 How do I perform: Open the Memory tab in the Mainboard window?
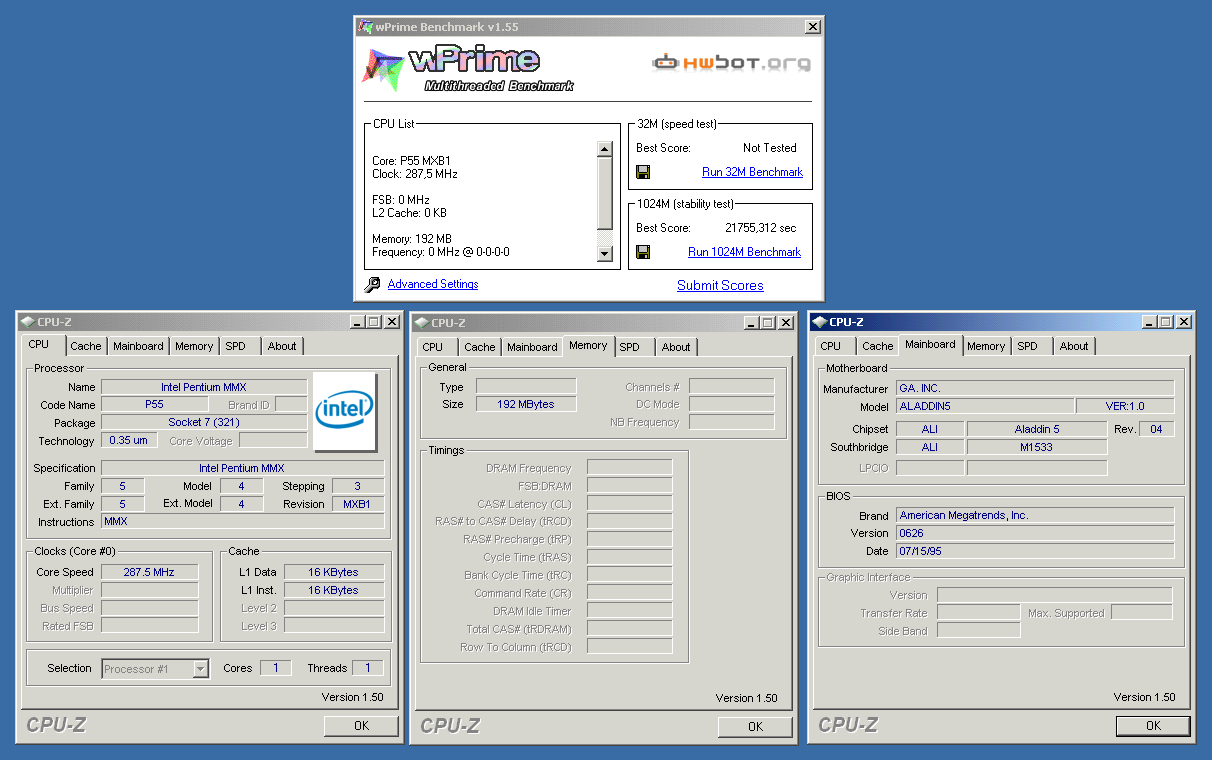pyautogui.click(x=986, y=346)
